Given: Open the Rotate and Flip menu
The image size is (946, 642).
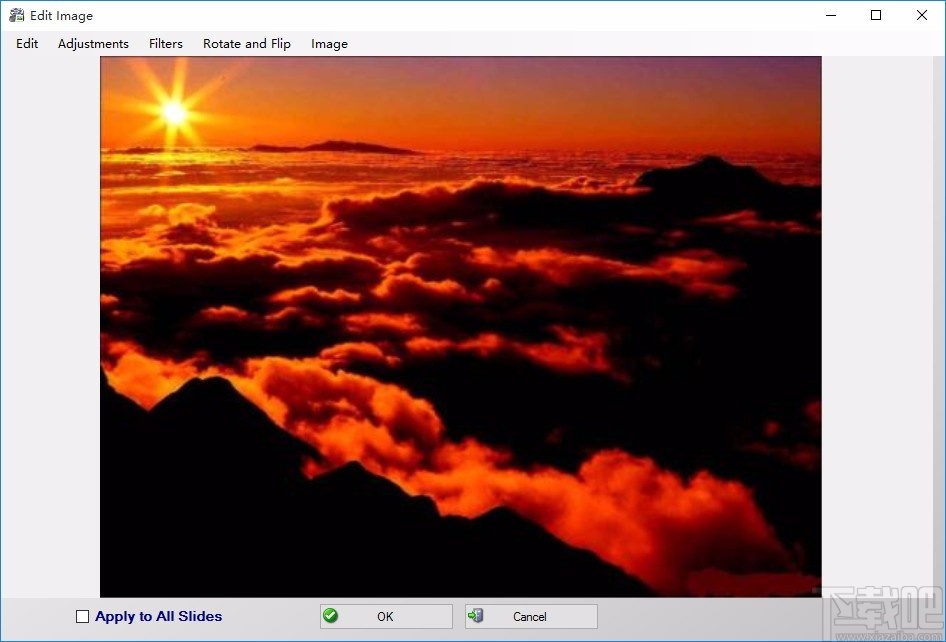Looking at the screenshot, I should pyautogui.click(x=246, y=43).
